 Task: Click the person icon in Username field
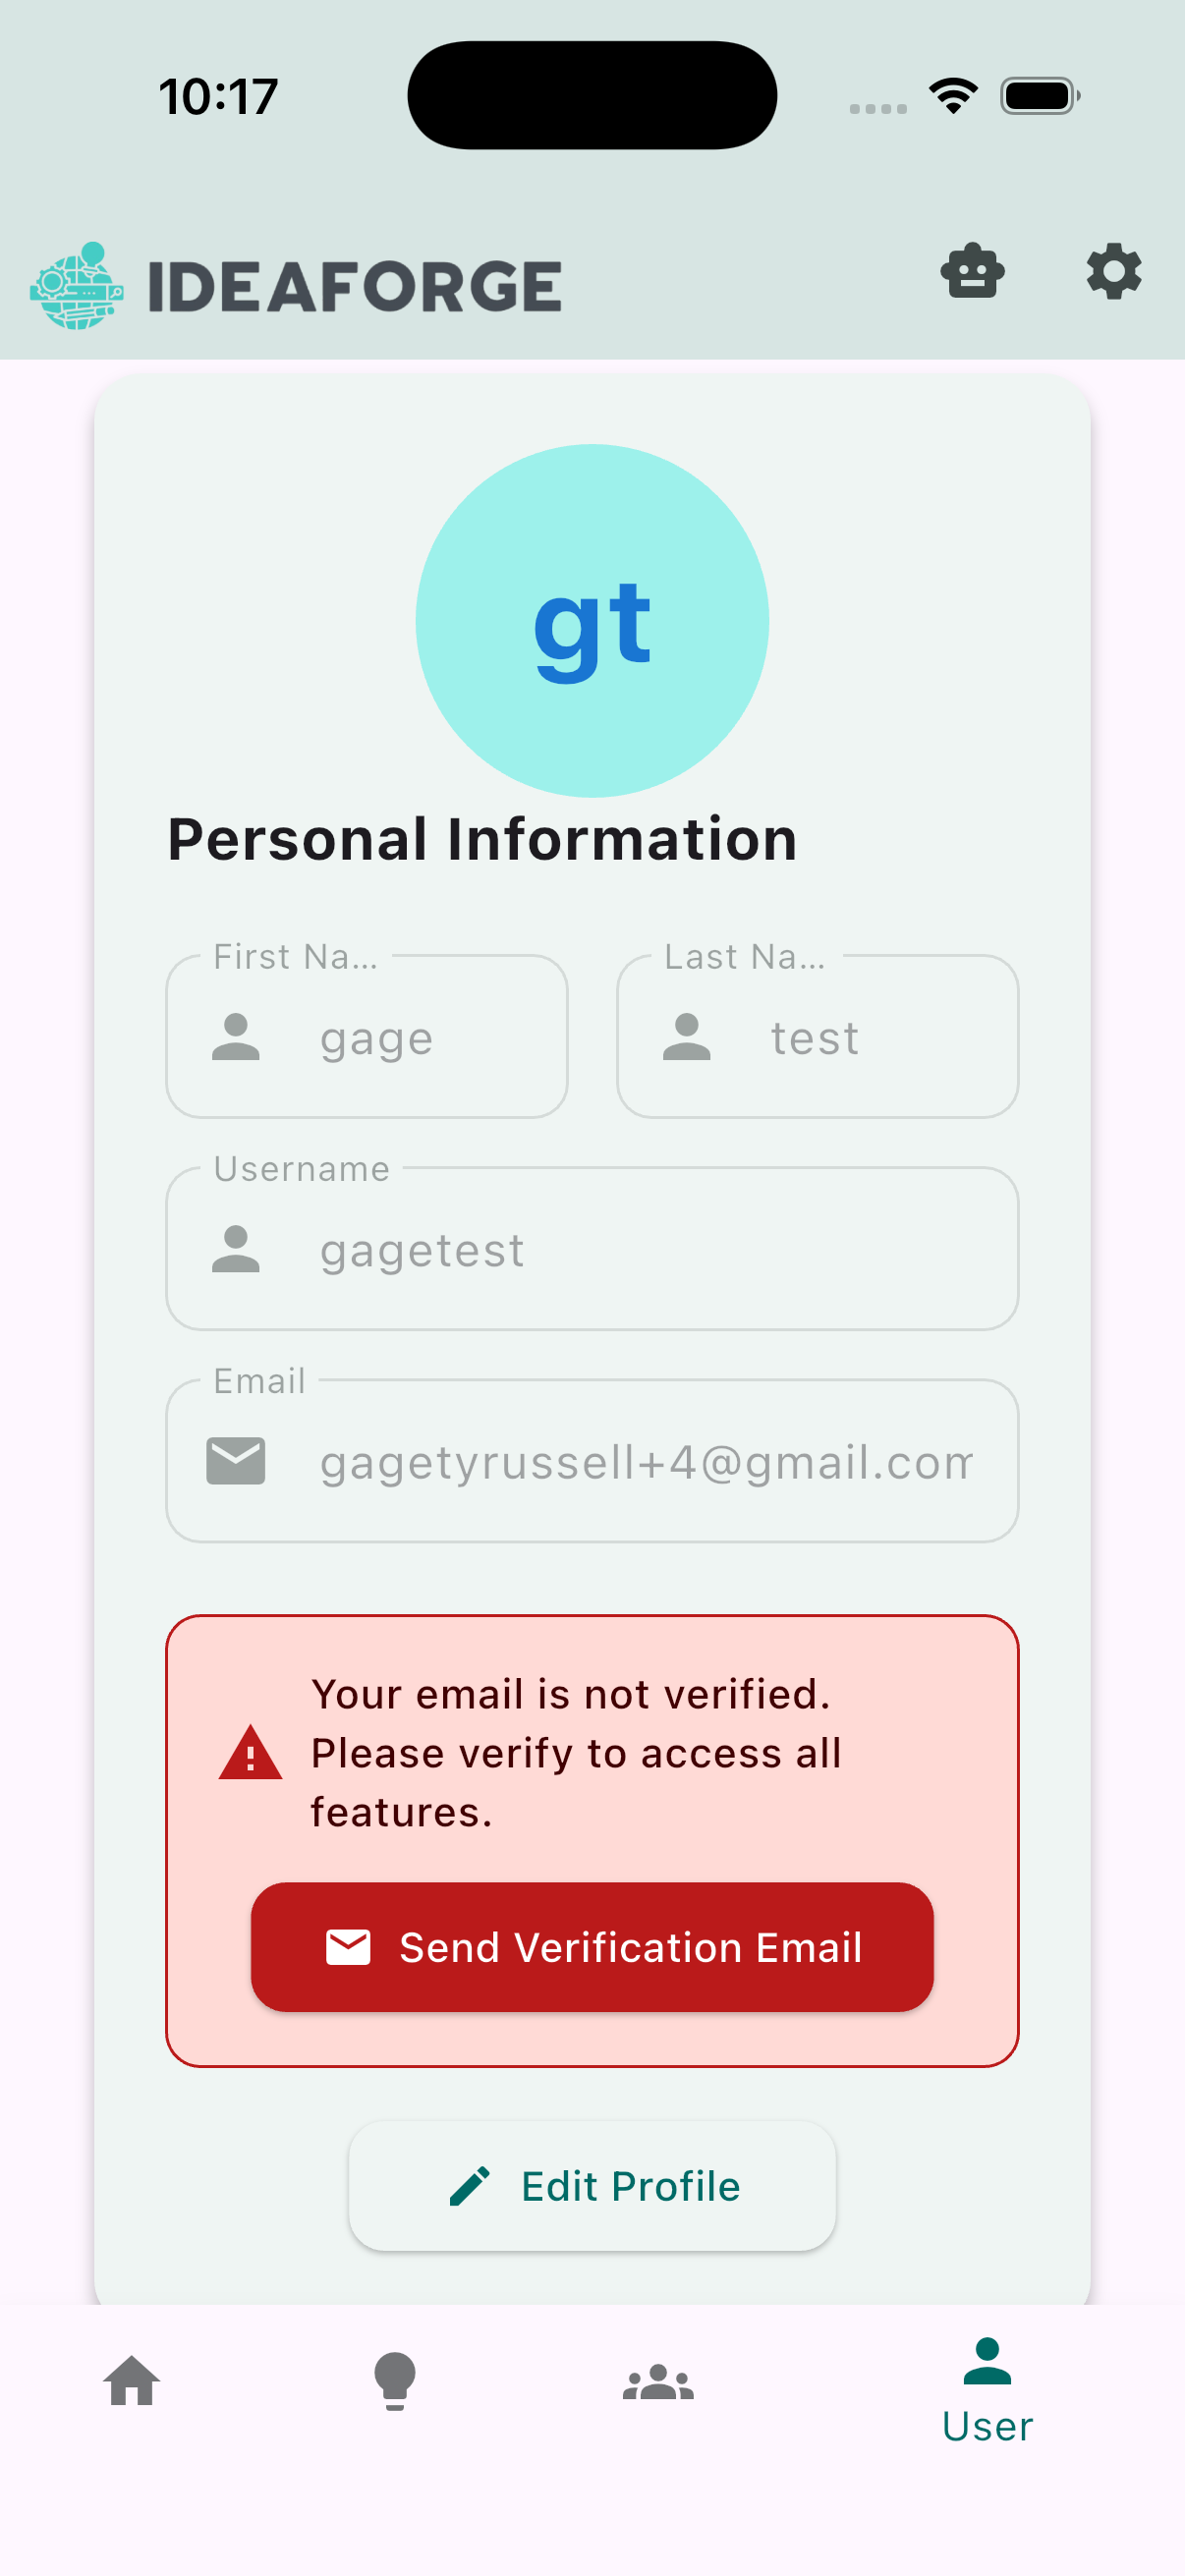(237, 1250)
